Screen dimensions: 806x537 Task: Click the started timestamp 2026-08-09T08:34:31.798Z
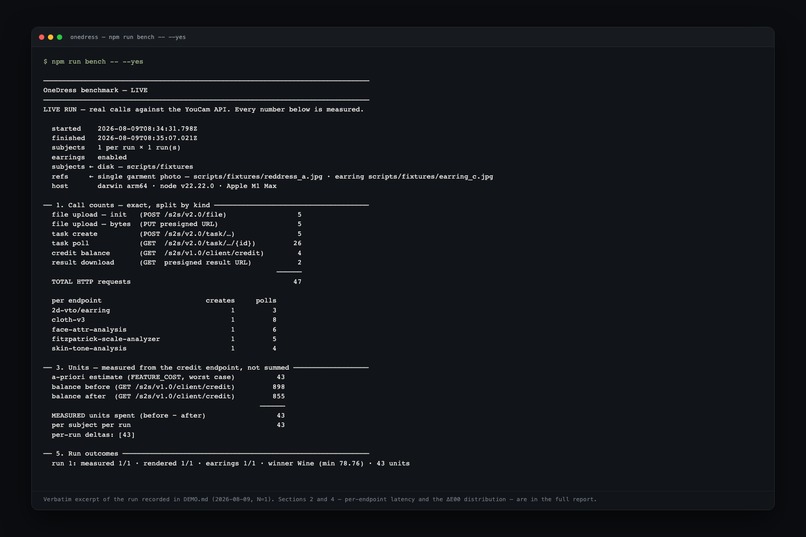[148, 129]
